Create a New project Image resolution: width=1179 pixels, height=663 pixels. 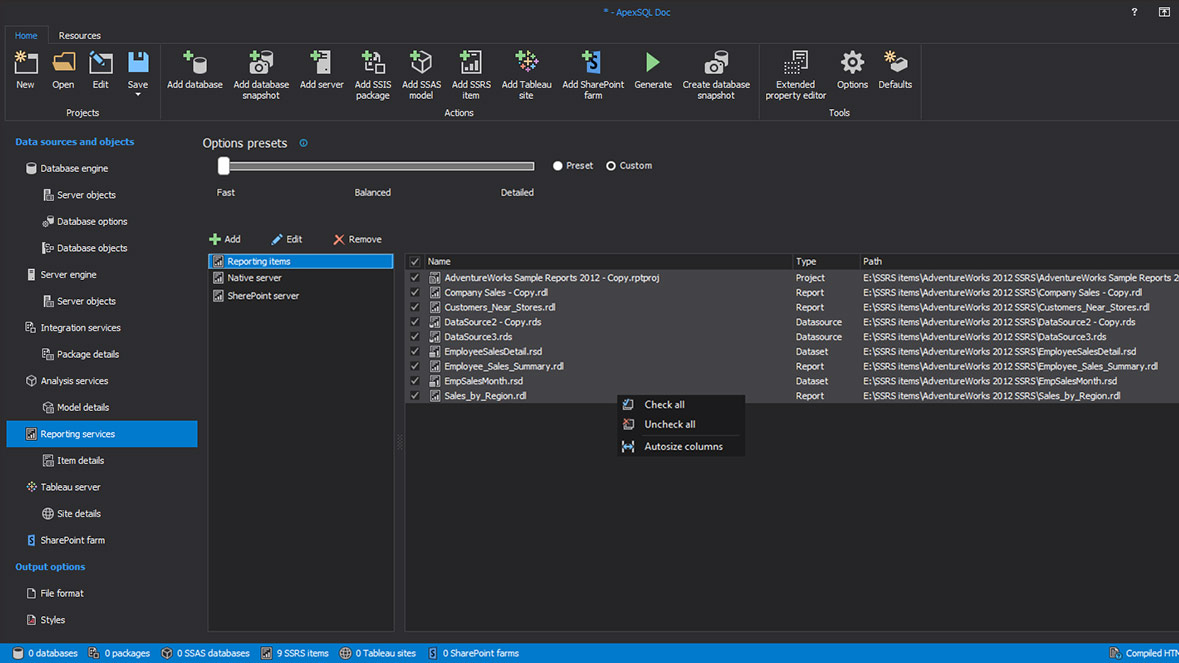[x=26, y=70]
